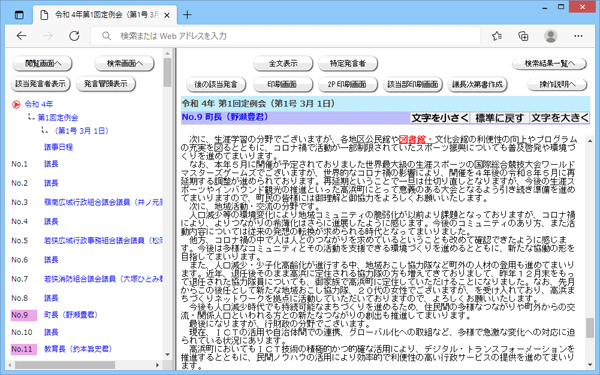Viewport: 600px width, 375px height.
Task: Click the No.9 町長(野瀬豊君) heading
Action: [x=225, y=117]
